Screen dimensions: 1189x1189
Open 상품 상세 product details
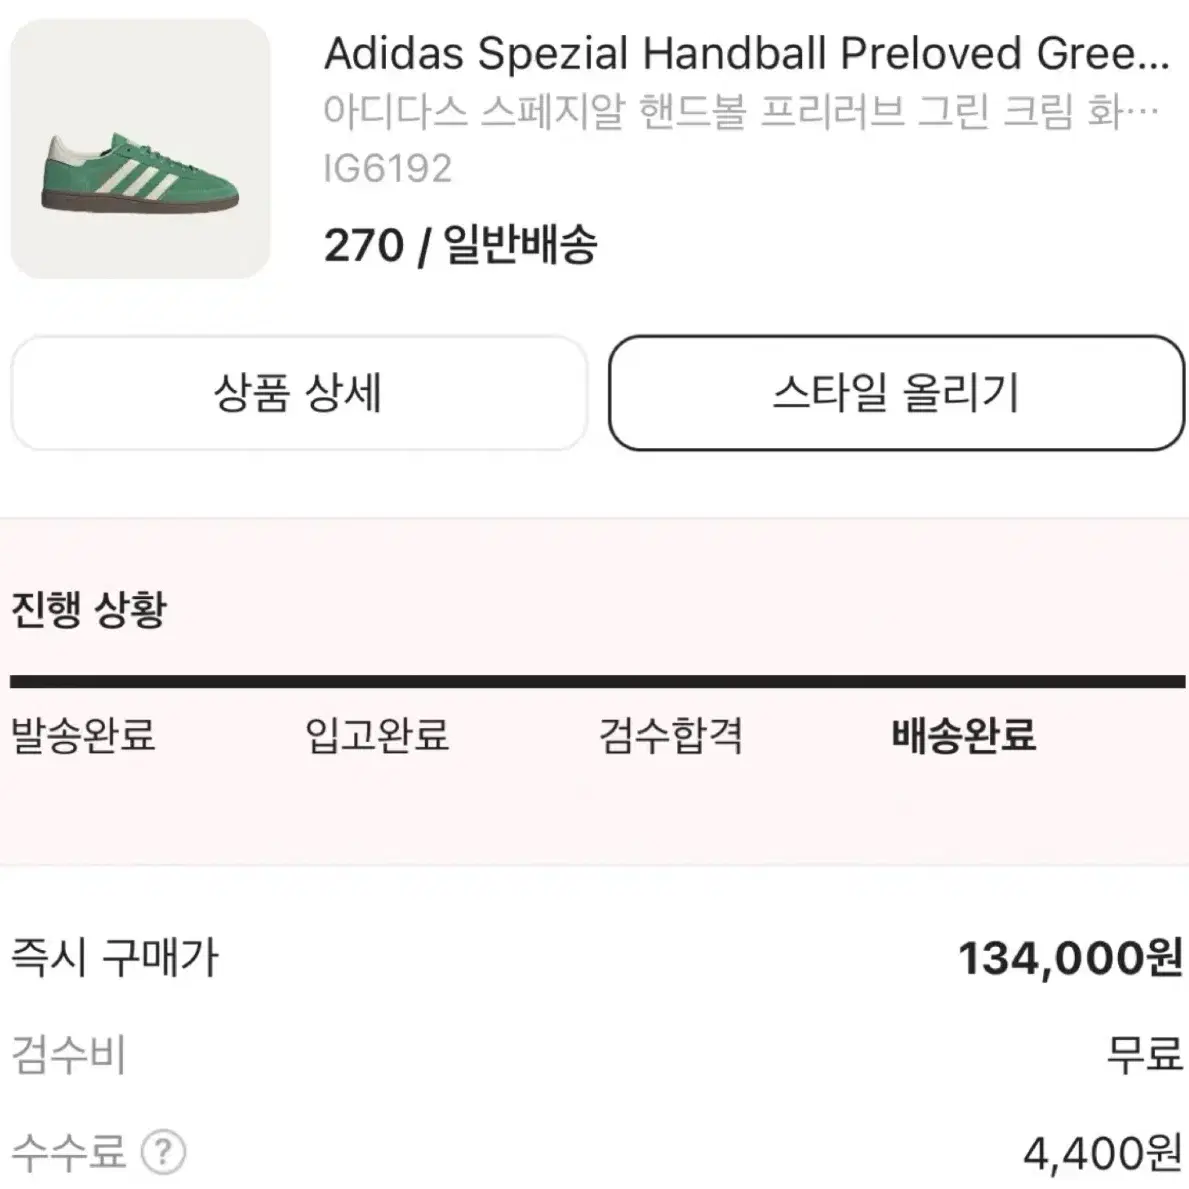299,393
